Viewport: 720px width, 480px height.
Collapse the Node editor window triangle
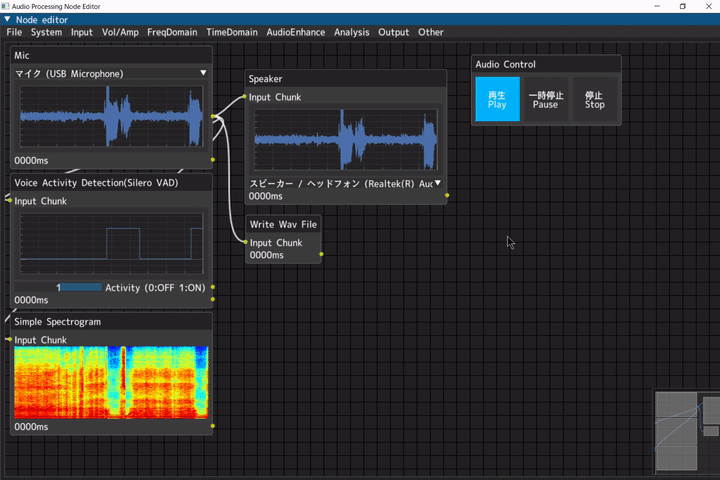7,19
